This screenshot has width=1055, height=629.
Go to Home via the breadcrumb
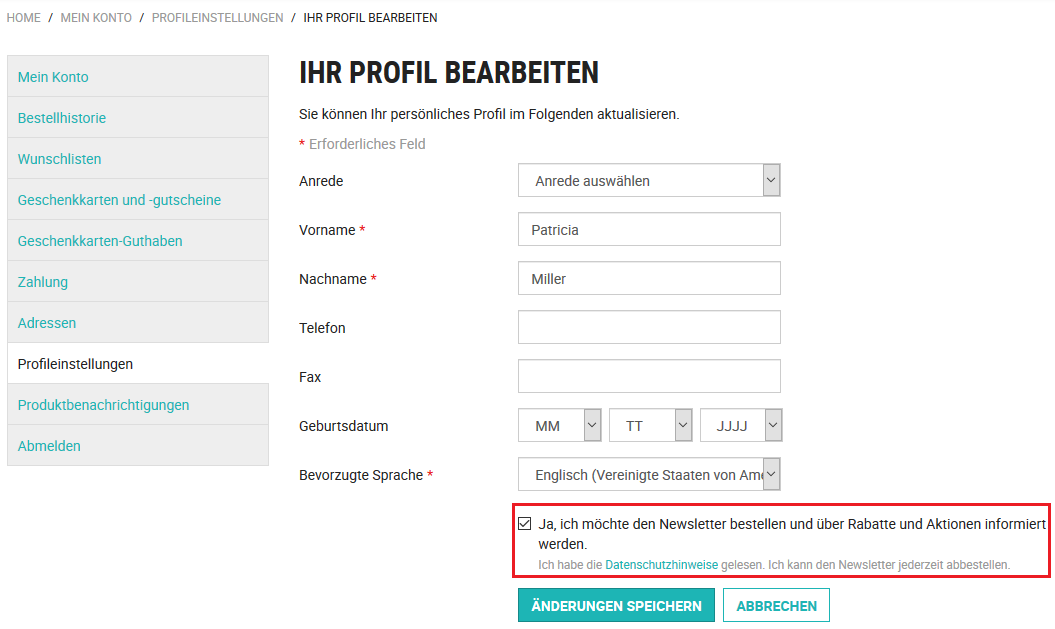point(23,17)
